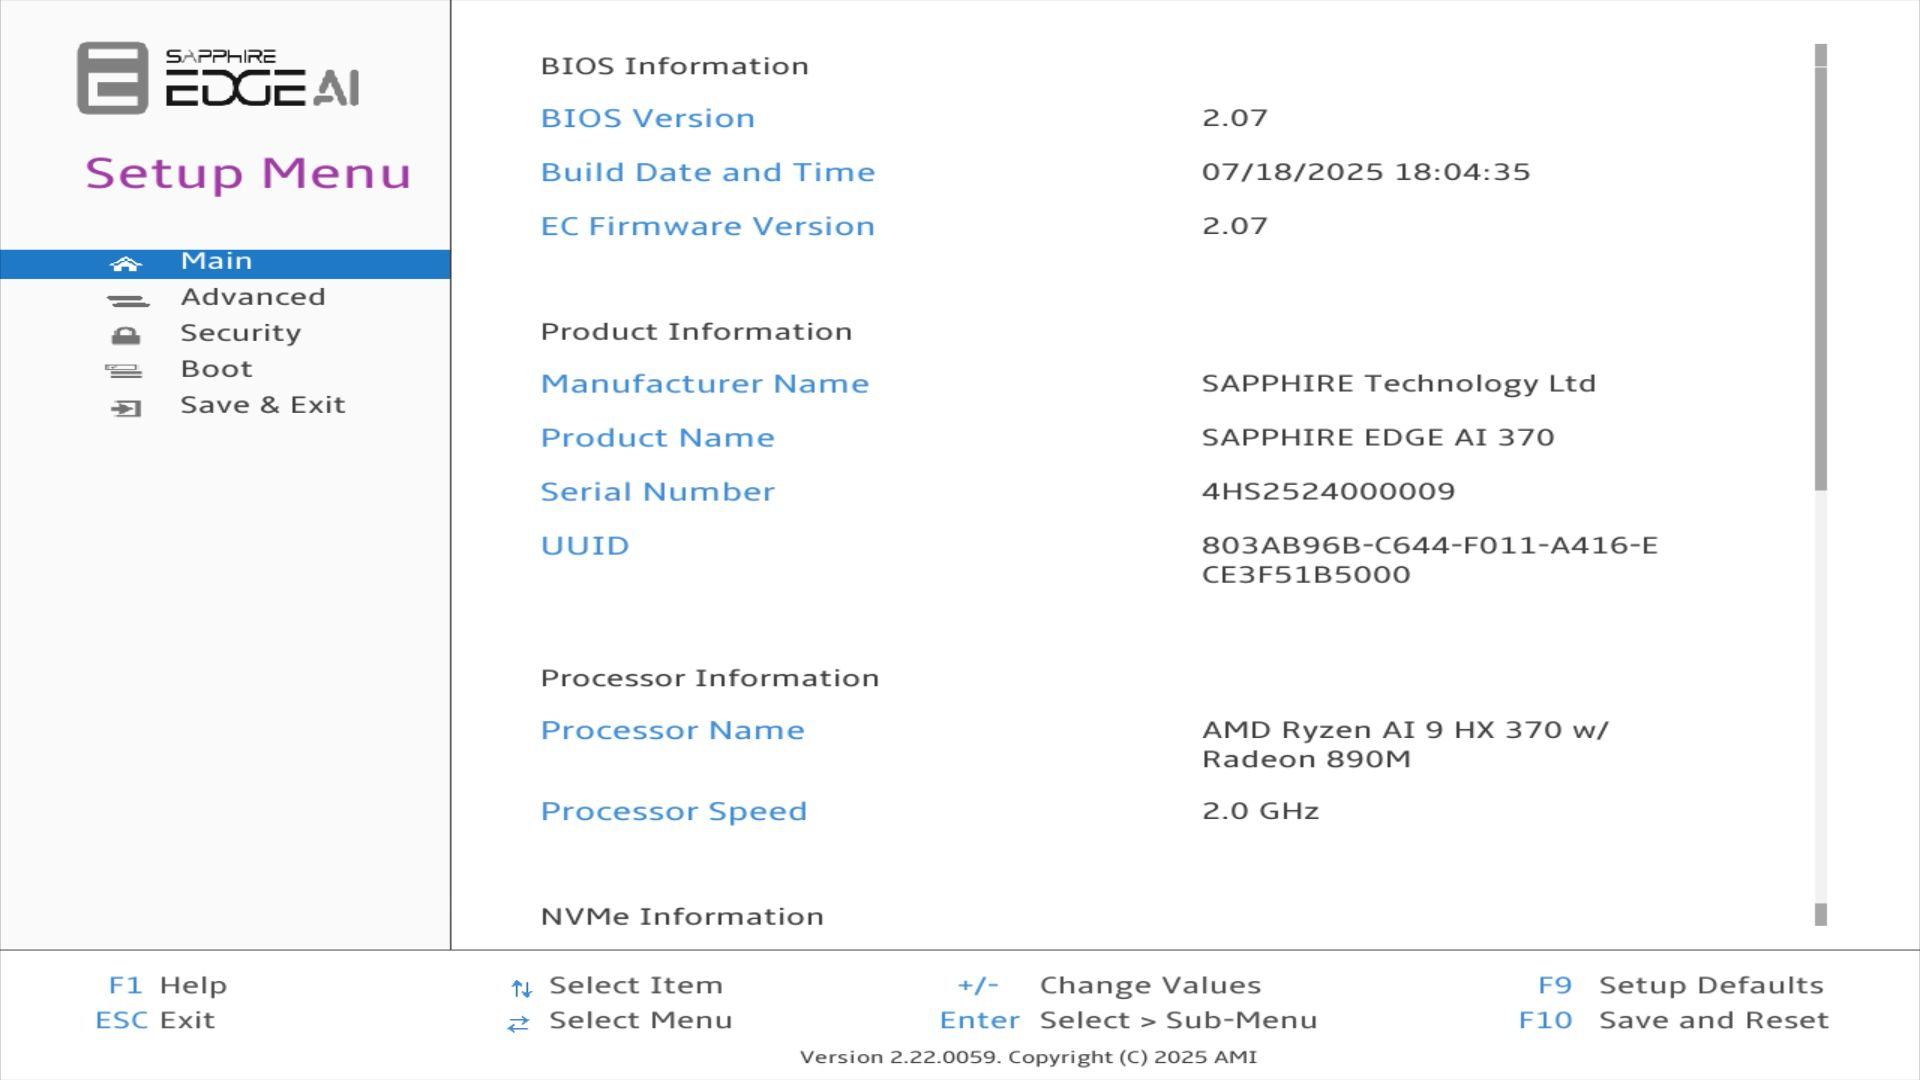Open the Advanced menu
This screenshot has height=1080, width=1920.
point(253,297)
